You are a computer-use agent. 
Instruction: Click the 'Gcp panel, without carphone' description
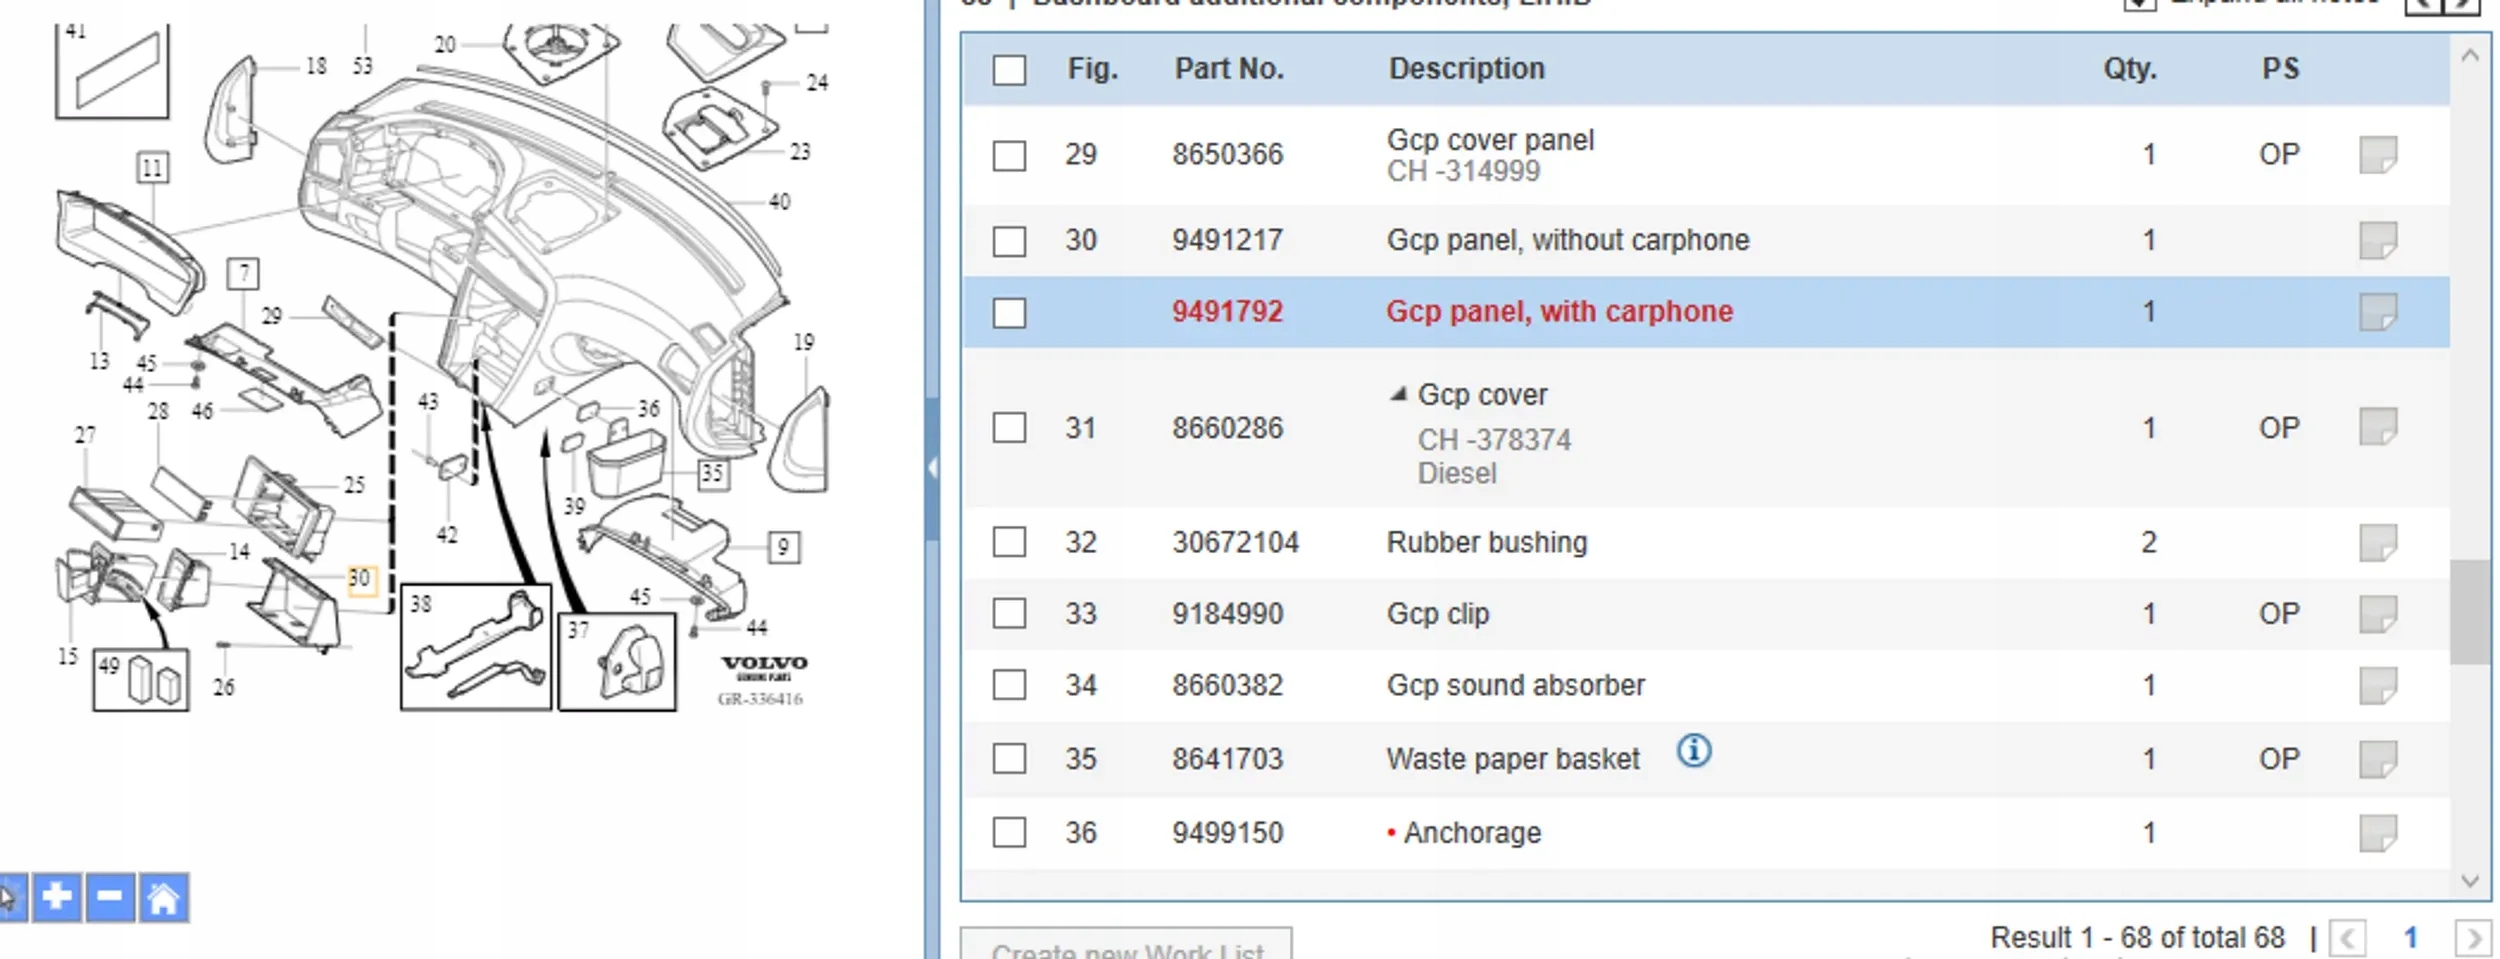point(1568,241)
